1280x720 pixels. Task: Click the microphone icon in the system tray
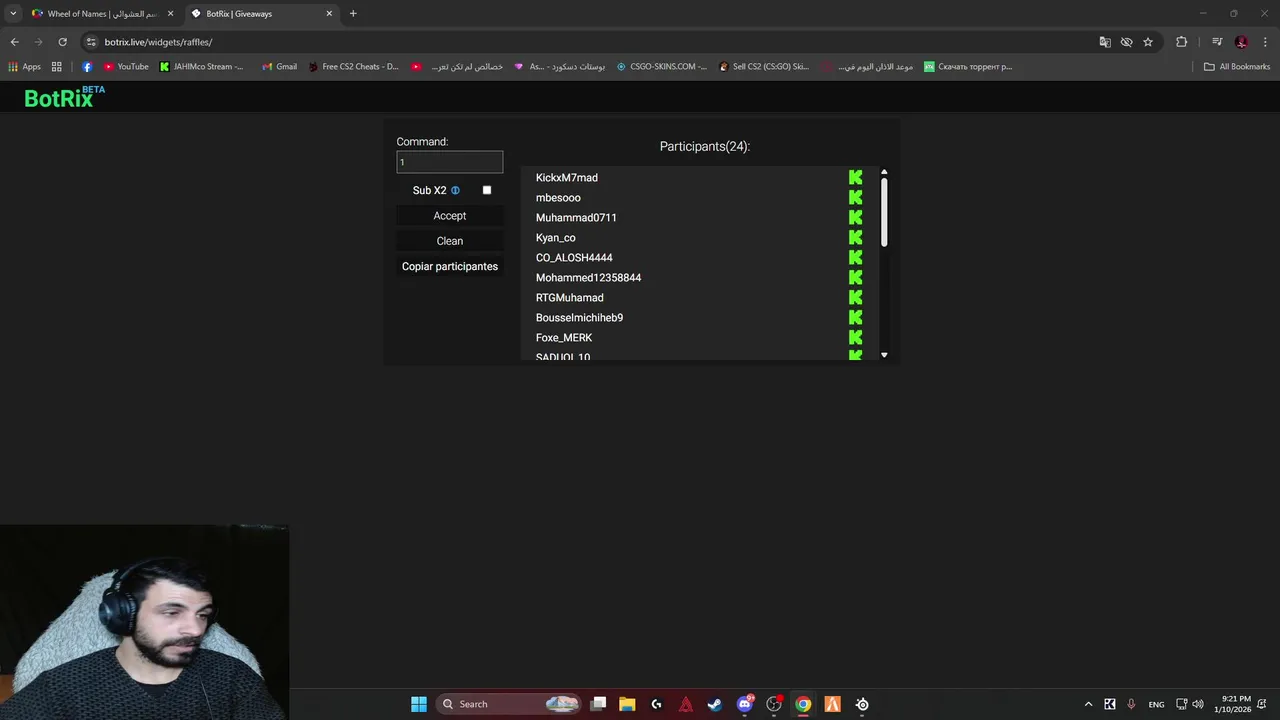tap(1131, 704)
